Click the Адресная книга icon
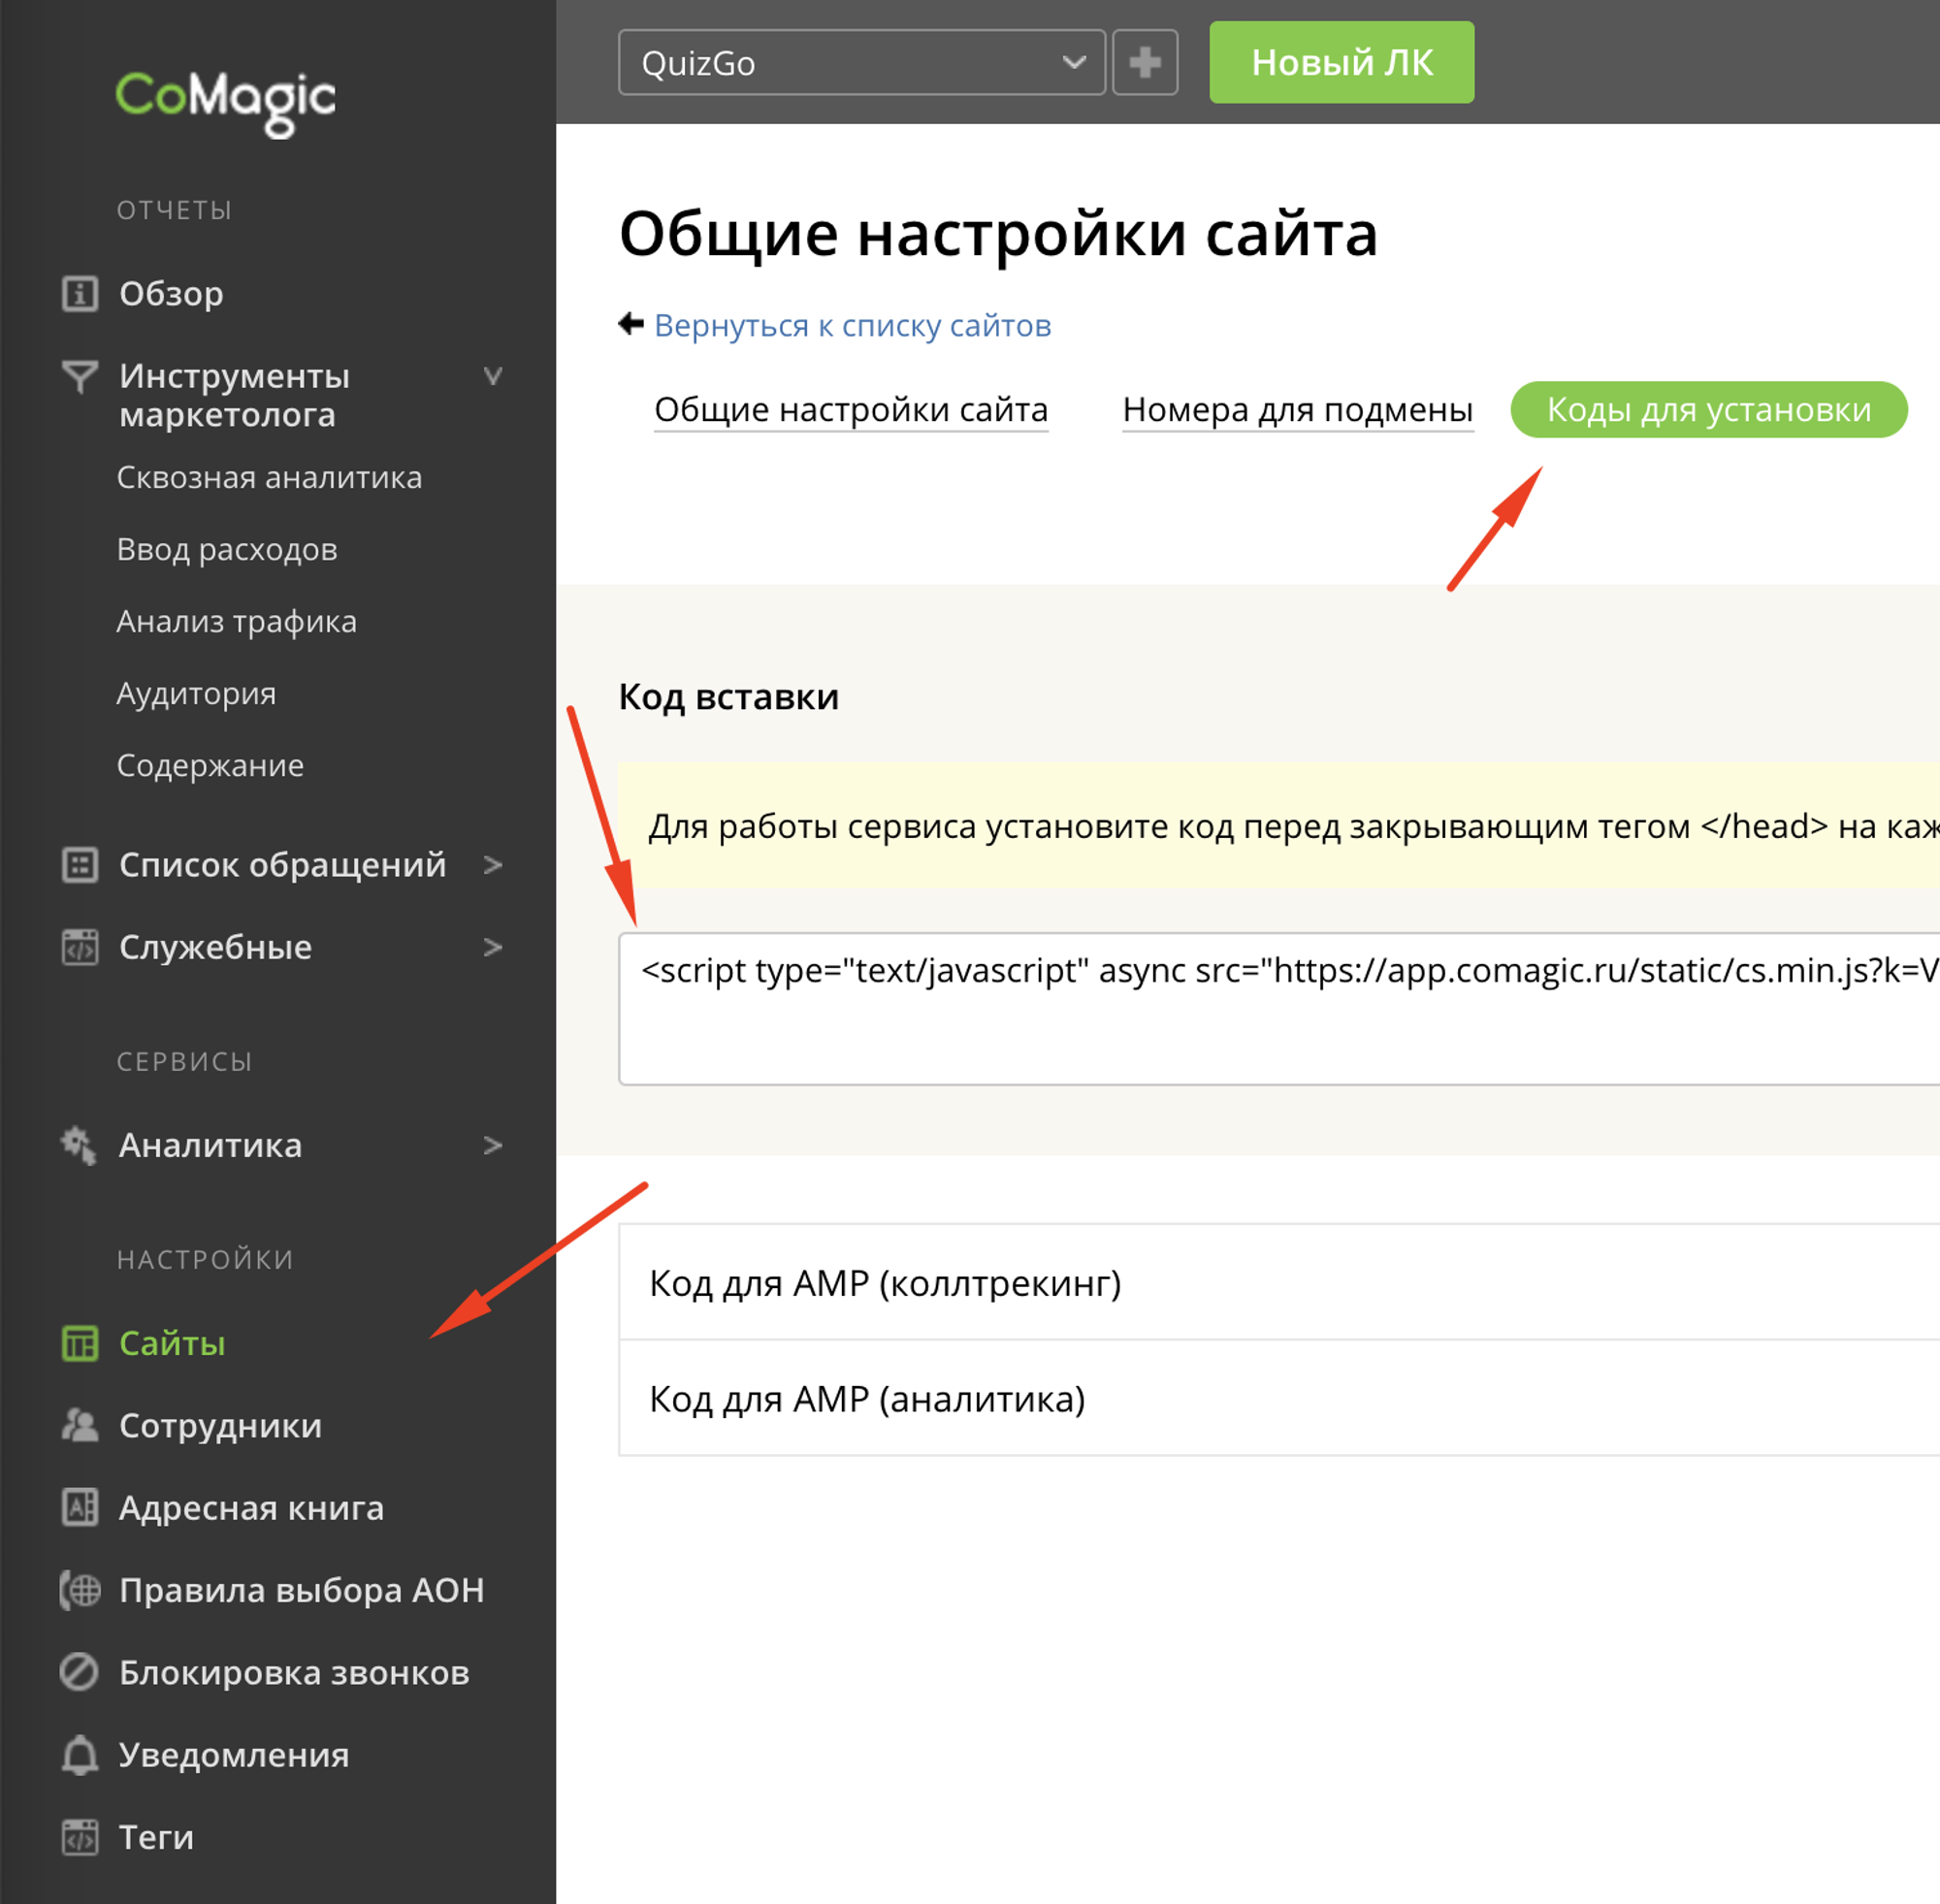 tap(80, 1507)
